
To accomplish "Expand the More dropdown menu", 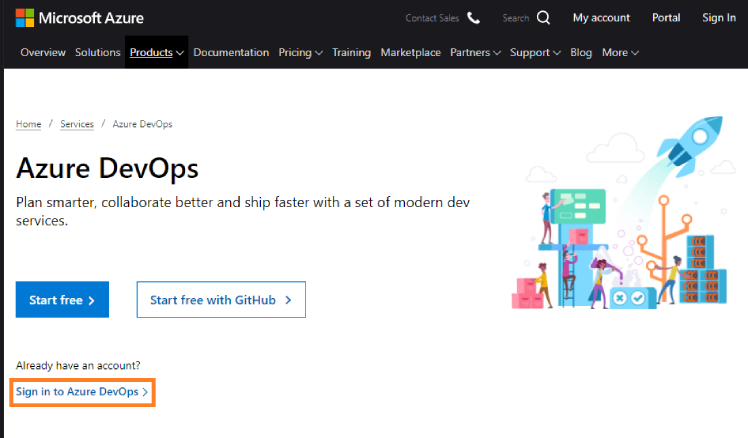I will (x=620, y=52).
